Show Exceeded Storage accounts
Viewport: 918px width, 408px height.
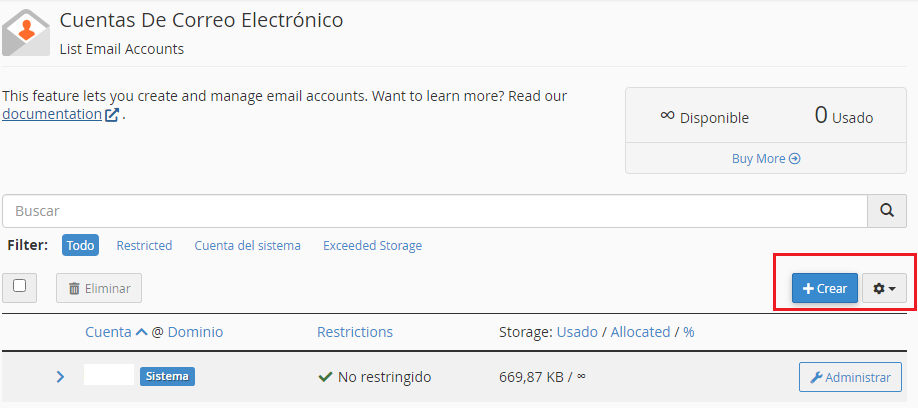[372, 245]
